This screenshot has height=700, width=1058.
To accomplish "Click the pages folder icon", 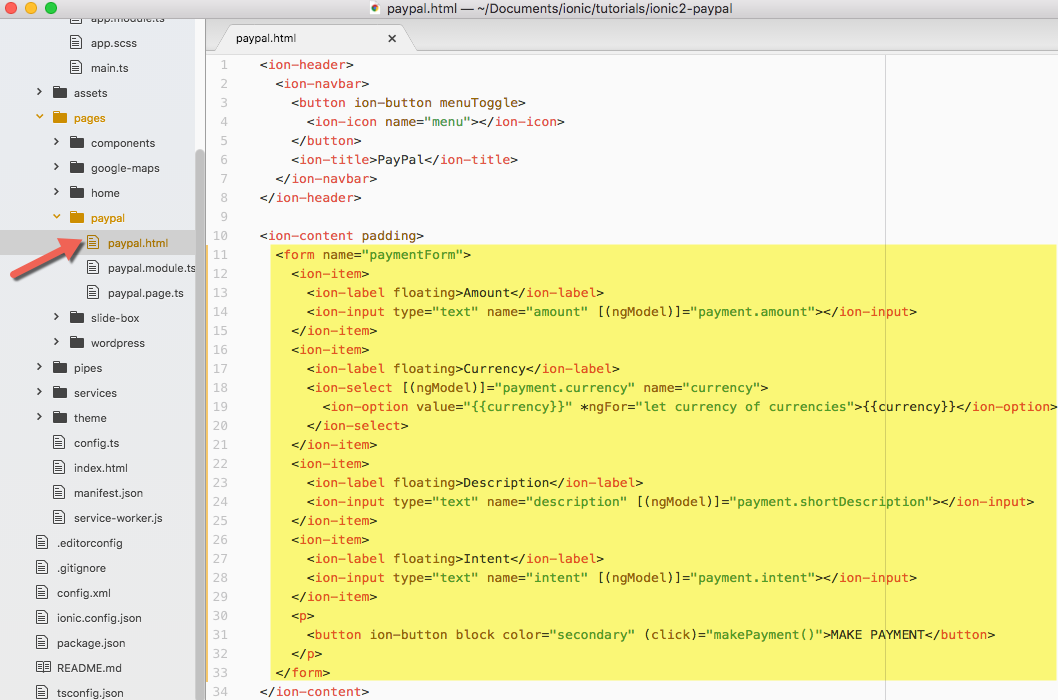I will [x=60, y=117].
